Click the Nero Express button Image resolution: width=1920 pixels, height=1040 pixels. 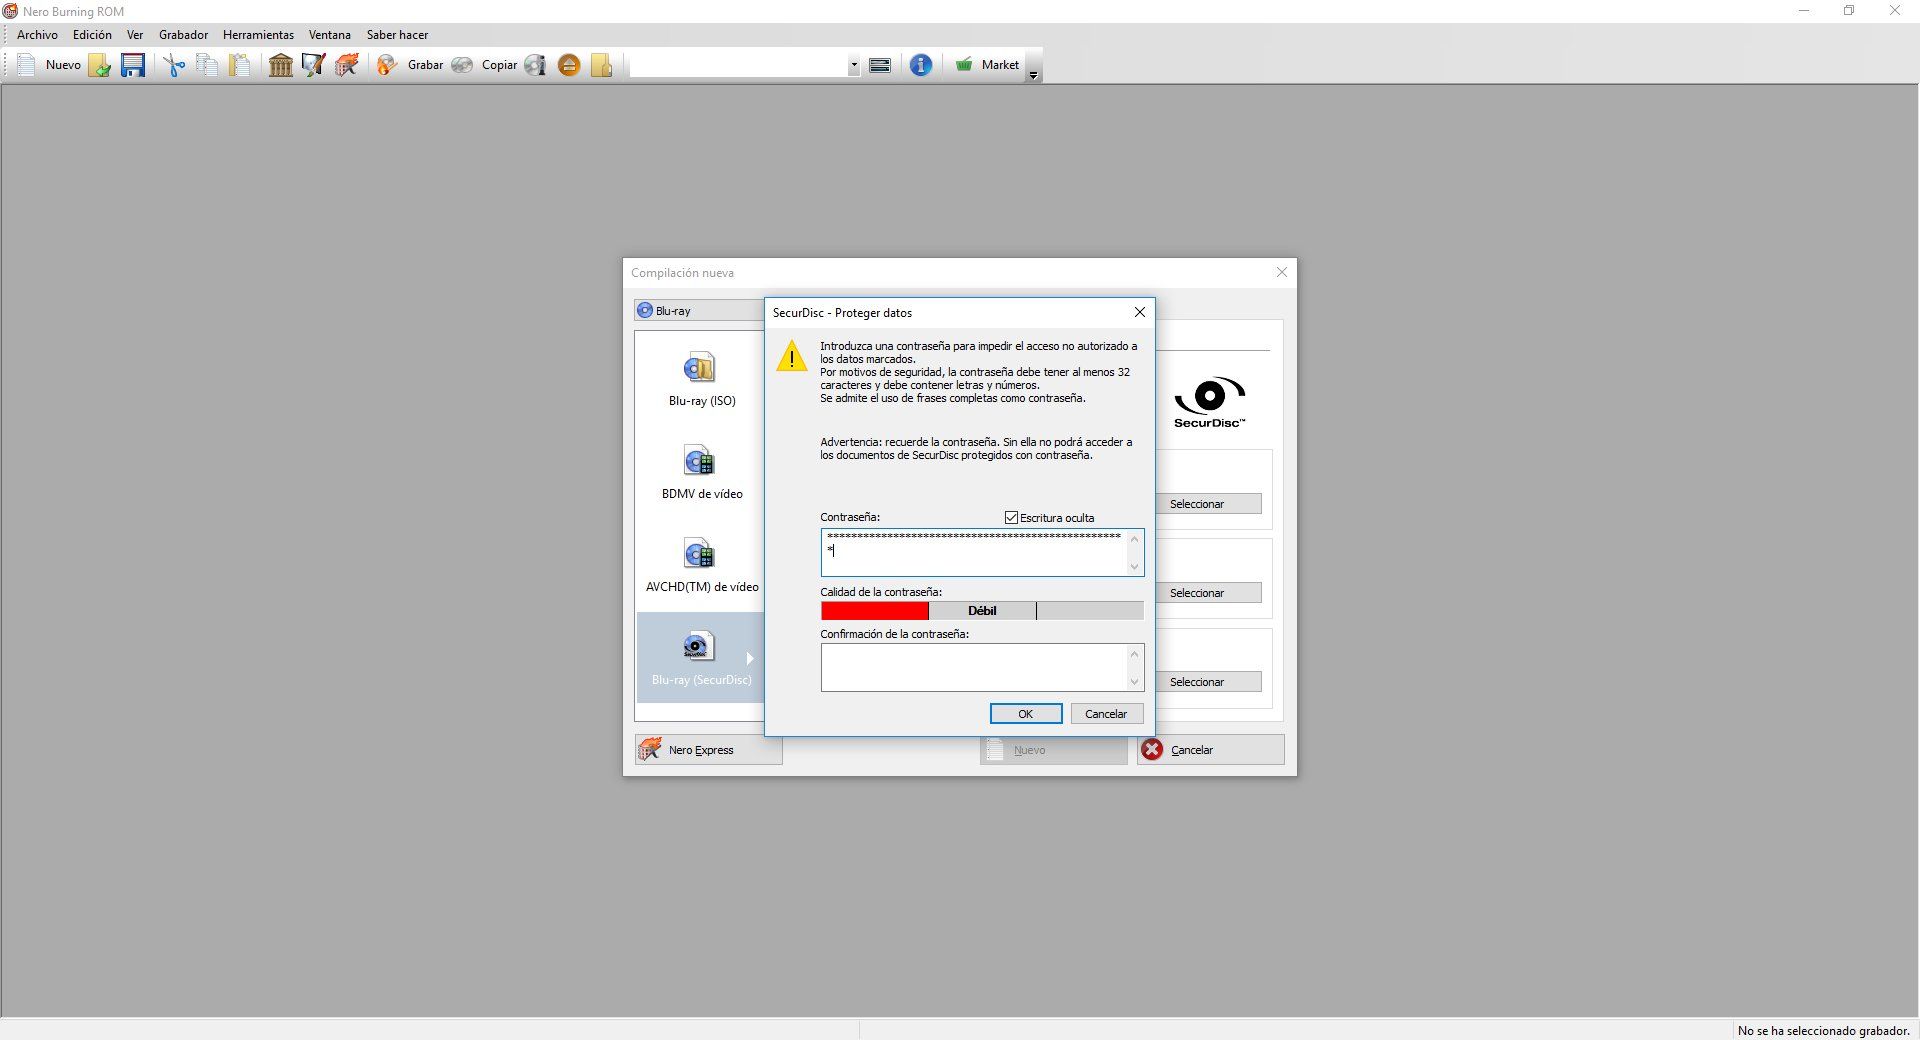(x=709, y=750)
